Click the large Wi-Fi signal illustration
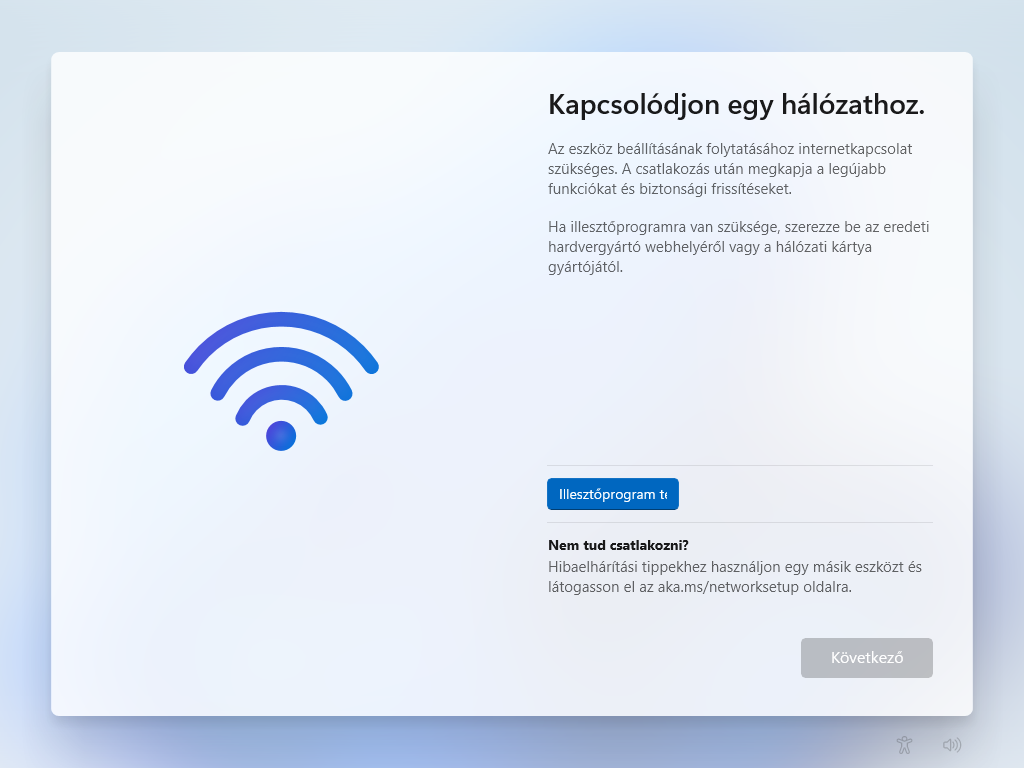The width and height of the screenshot is (1024, 768). point(281,381)
